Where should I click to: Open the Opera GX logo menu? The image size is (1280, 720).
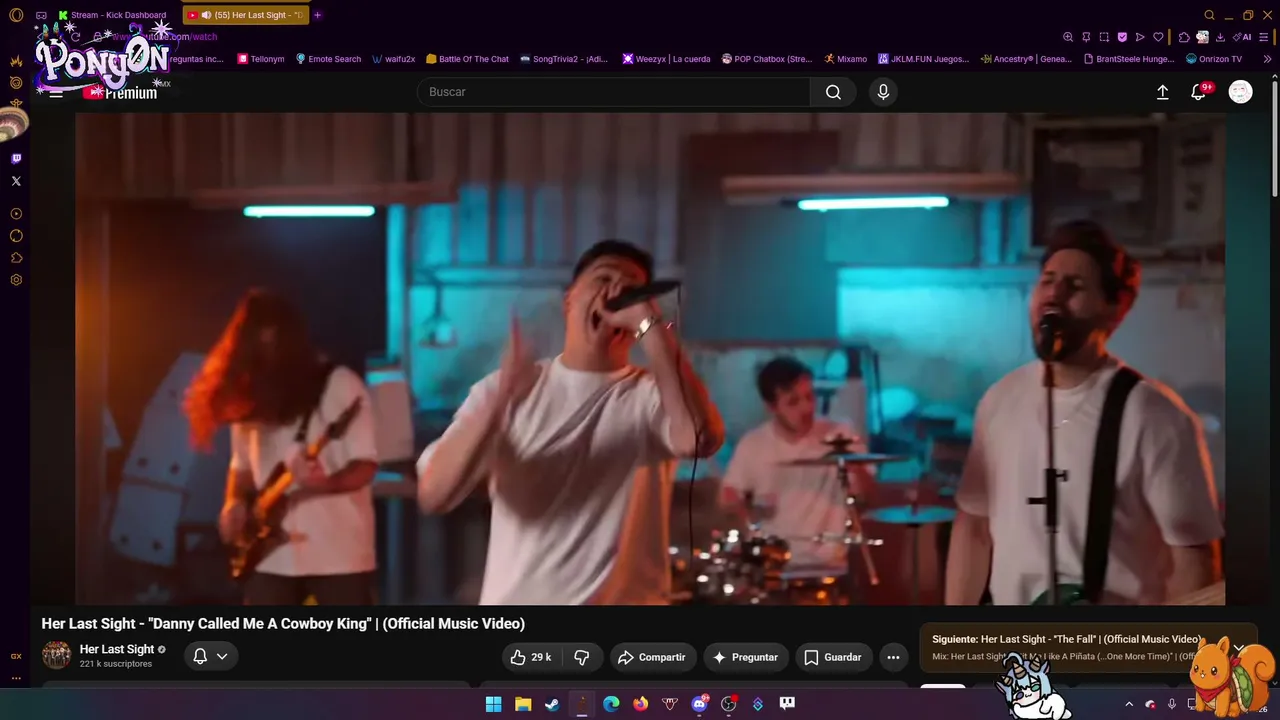point(16,15)
